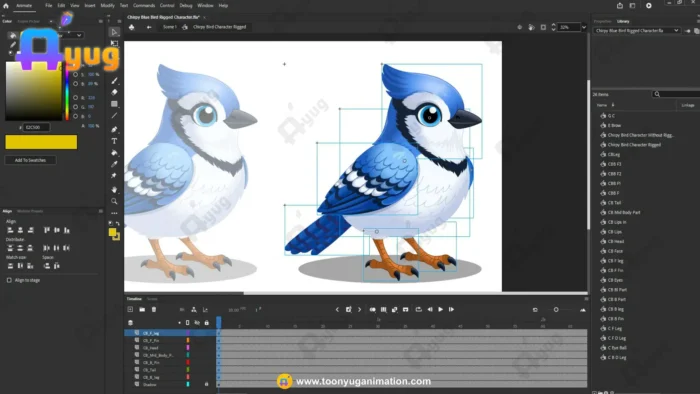Click the Add To Swatches button

coord(30,160)
